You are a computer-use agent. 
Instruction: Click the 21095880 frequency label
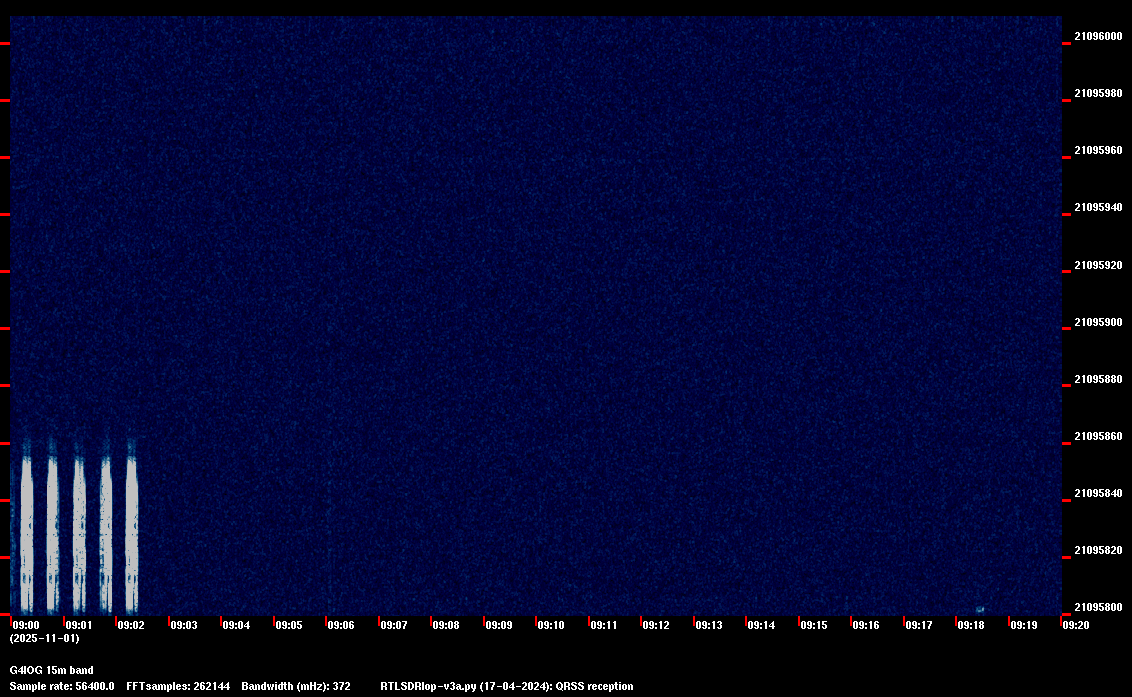(x=1099, y=379)
